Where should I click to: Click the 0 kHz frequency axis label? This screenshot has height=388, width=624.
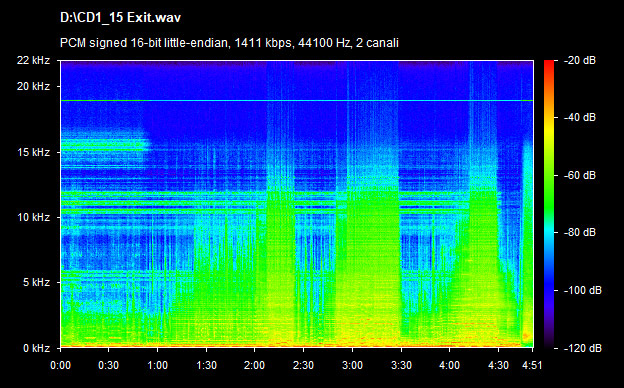pos(36,348)
